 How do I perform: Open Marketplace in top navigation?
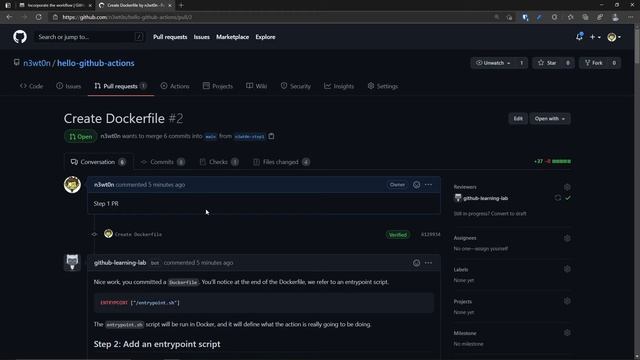click(x=232, y=37)
